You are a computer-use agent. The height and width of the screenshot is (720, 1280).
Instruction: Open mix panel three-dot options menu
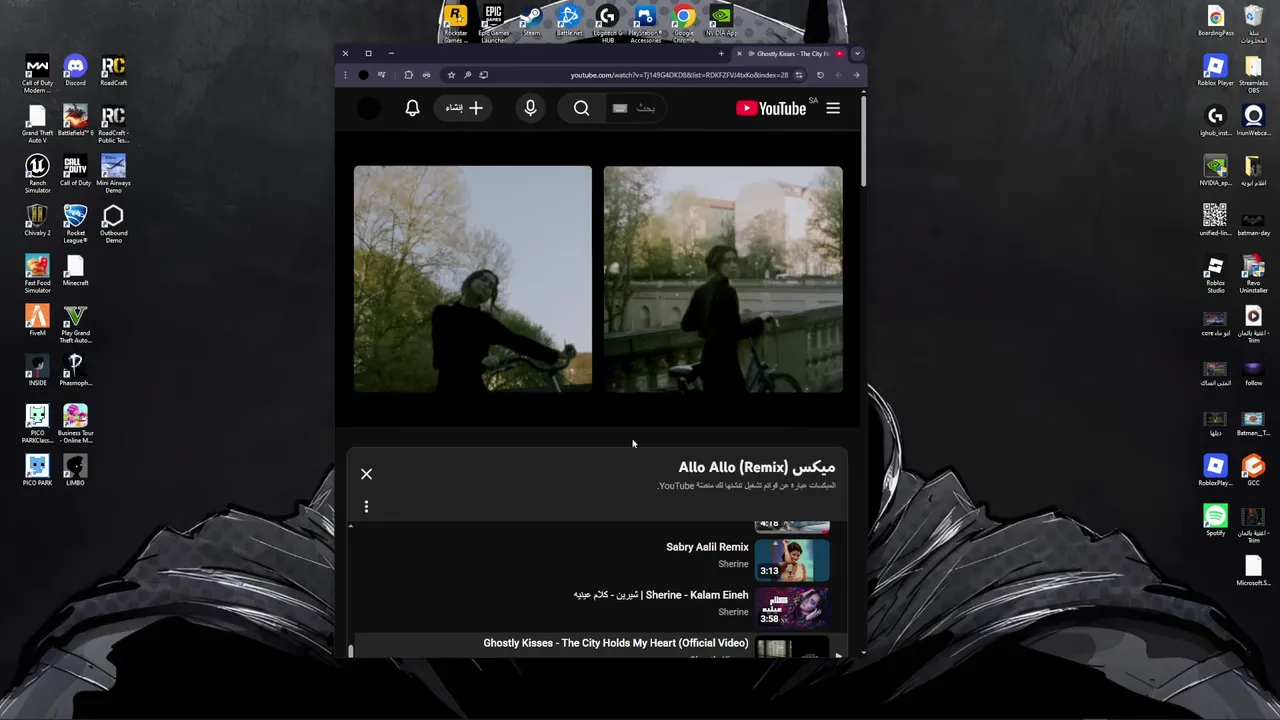[366, 507]
